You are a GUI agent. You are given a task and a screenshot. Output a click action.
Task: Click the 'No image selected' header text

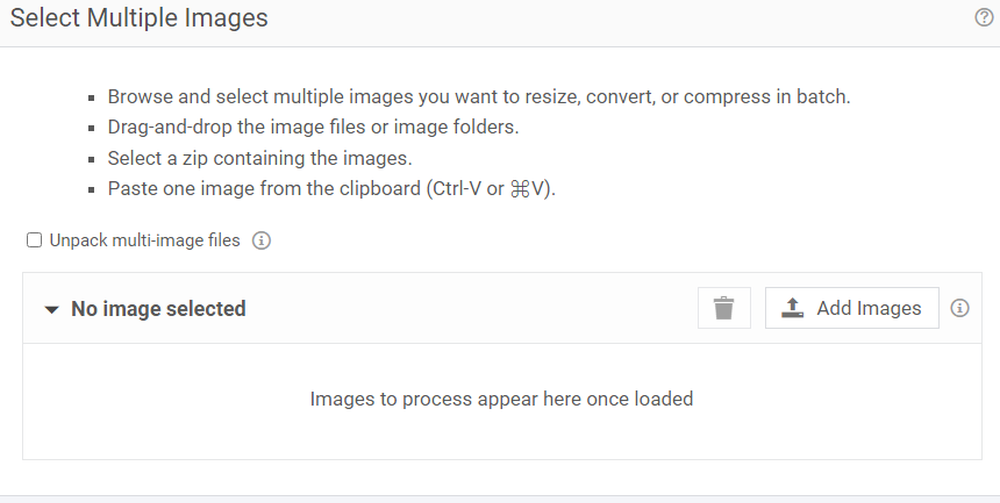(x=158, y=309)
